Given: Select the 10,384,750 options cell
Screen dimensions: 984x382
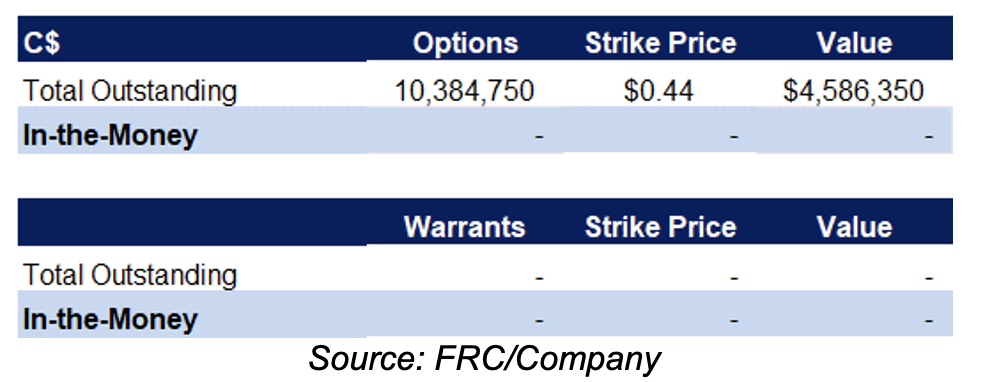Looking at the screenshot, I should [x=464, y=92].
